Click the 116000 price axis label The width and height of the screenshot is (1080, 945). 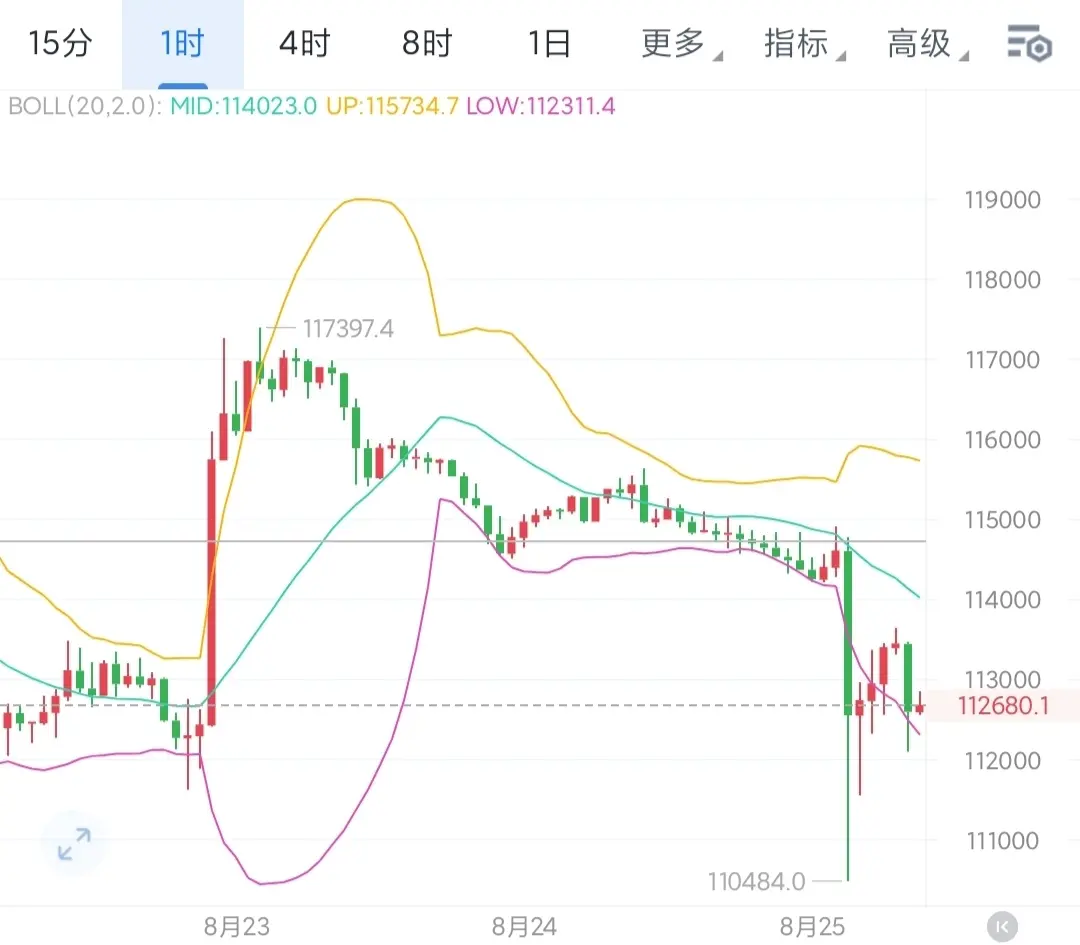click(1002, 439)
